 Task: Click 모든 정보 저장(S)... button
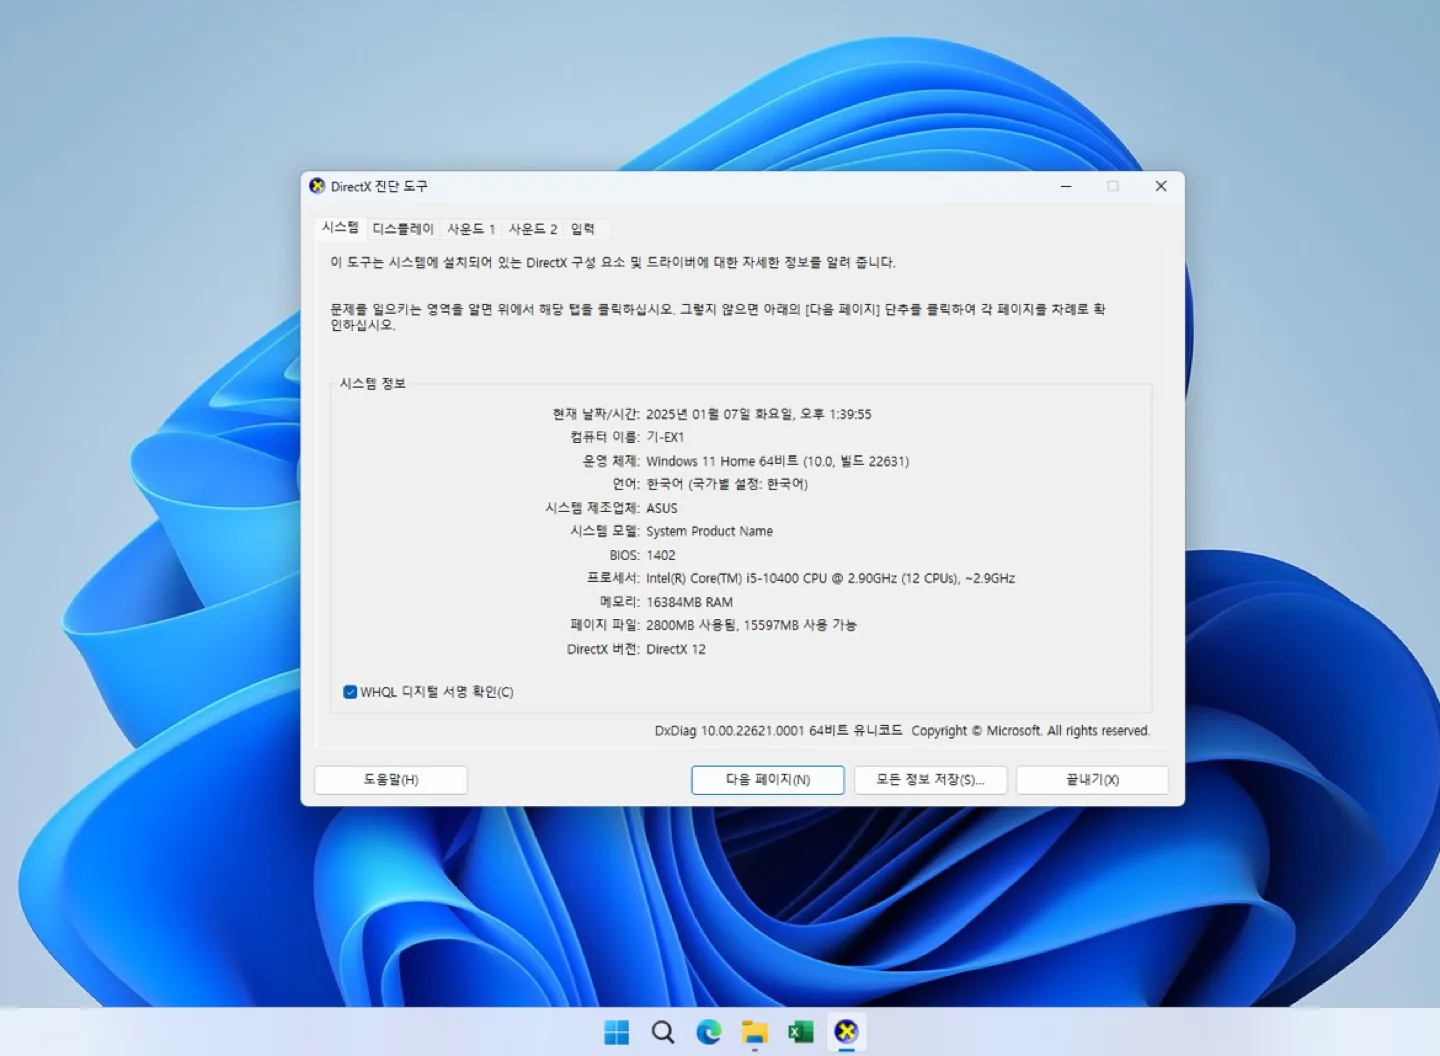click(x=930, y=780)
